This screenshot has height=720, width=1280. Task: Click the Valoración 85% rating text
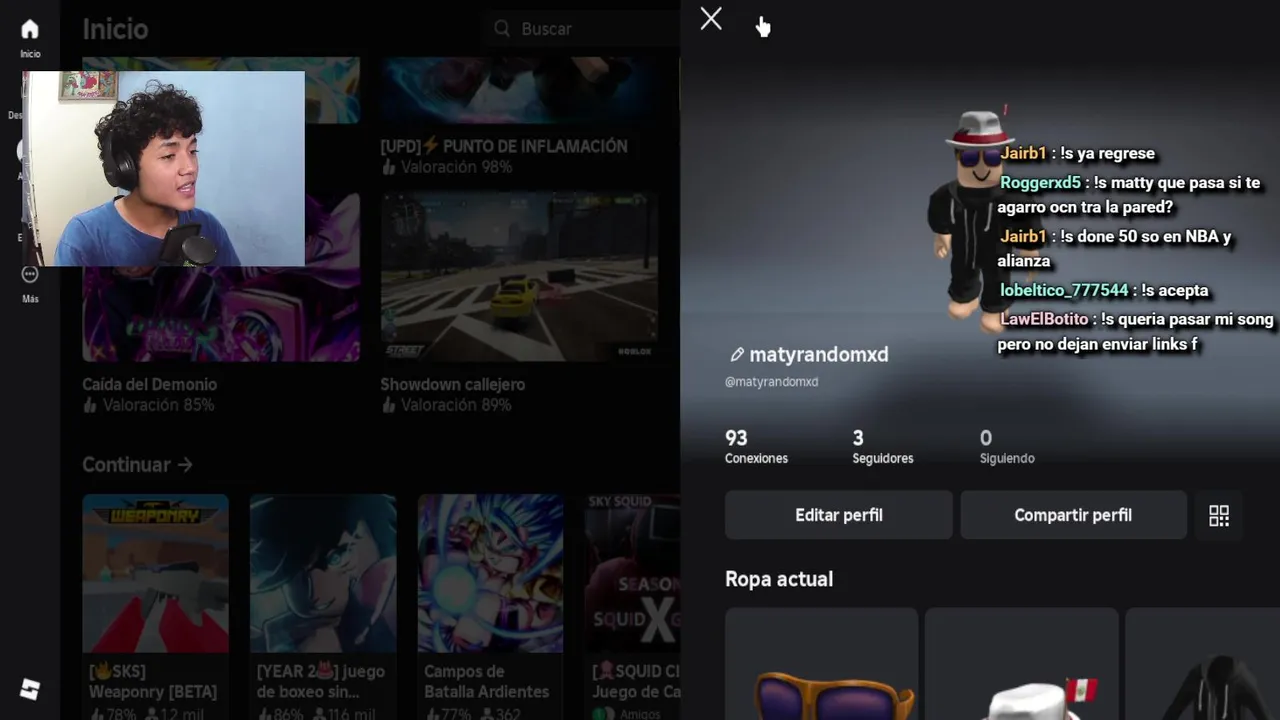148,405
